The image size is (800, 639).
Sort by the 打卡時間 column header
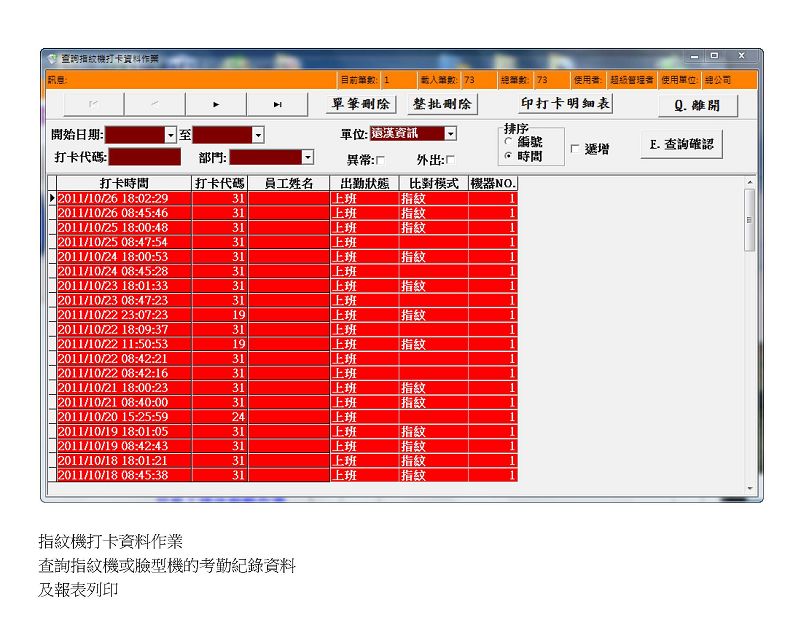click(124, 183)
